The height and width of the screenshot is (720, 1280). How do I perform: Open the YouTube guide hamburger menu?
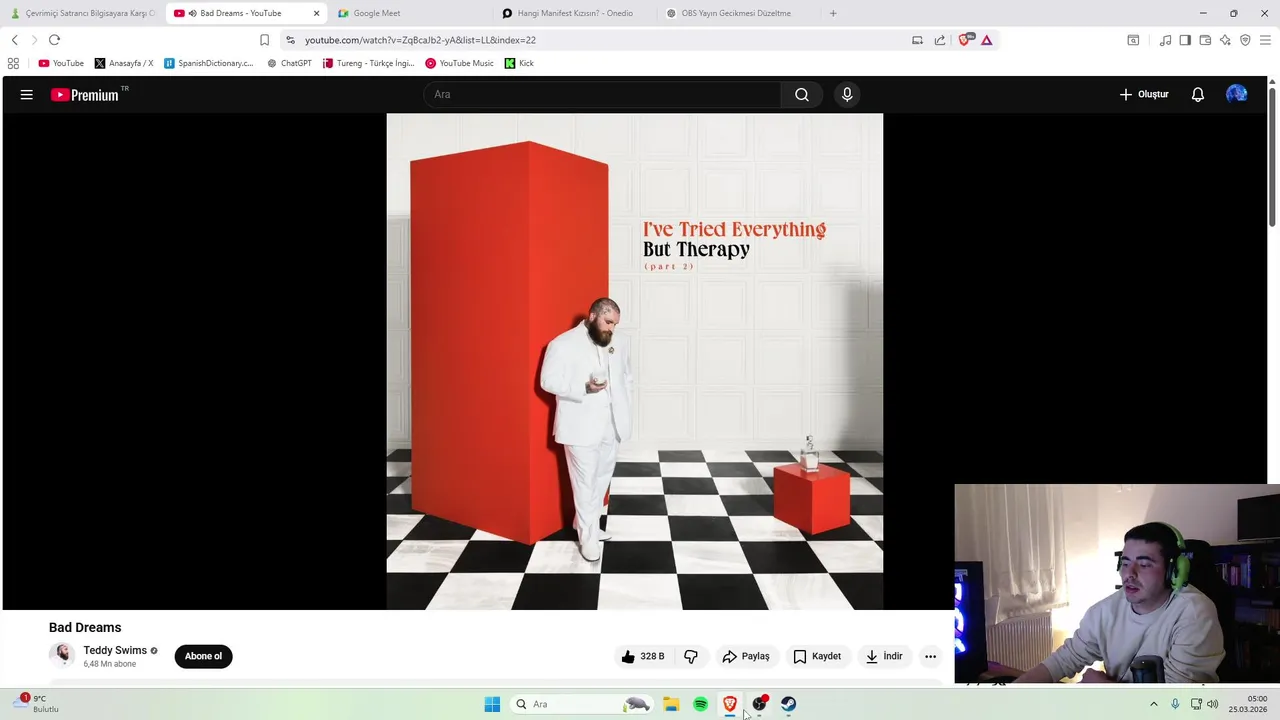pos(27,94)
